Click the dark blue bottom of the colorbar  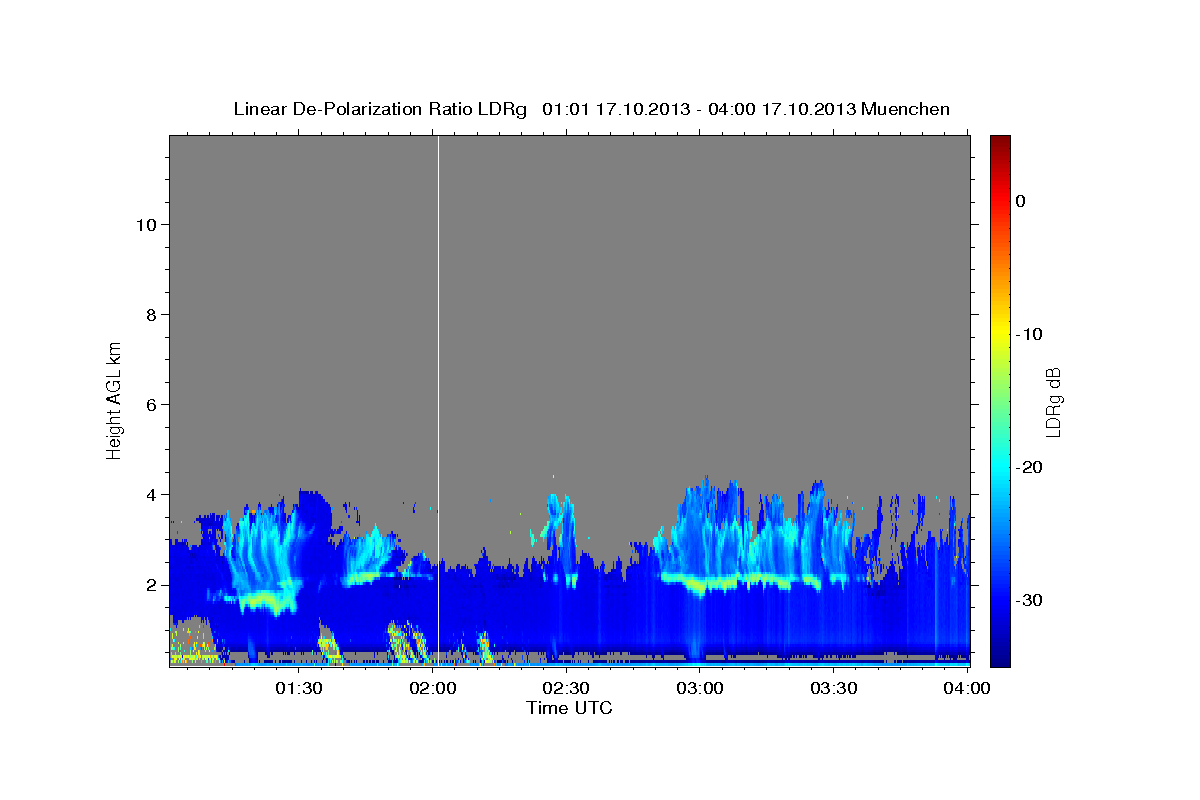coord(1000,655)
